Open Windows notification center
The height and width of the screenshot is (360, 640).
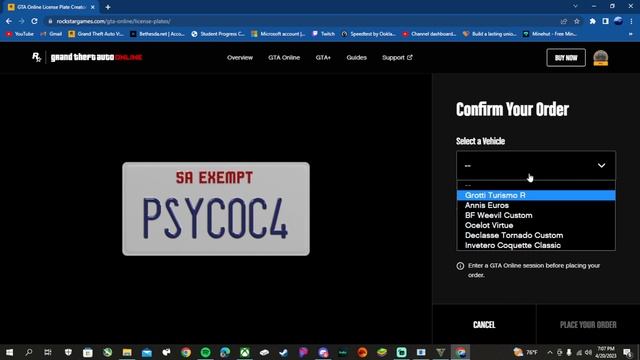(628, 352)
